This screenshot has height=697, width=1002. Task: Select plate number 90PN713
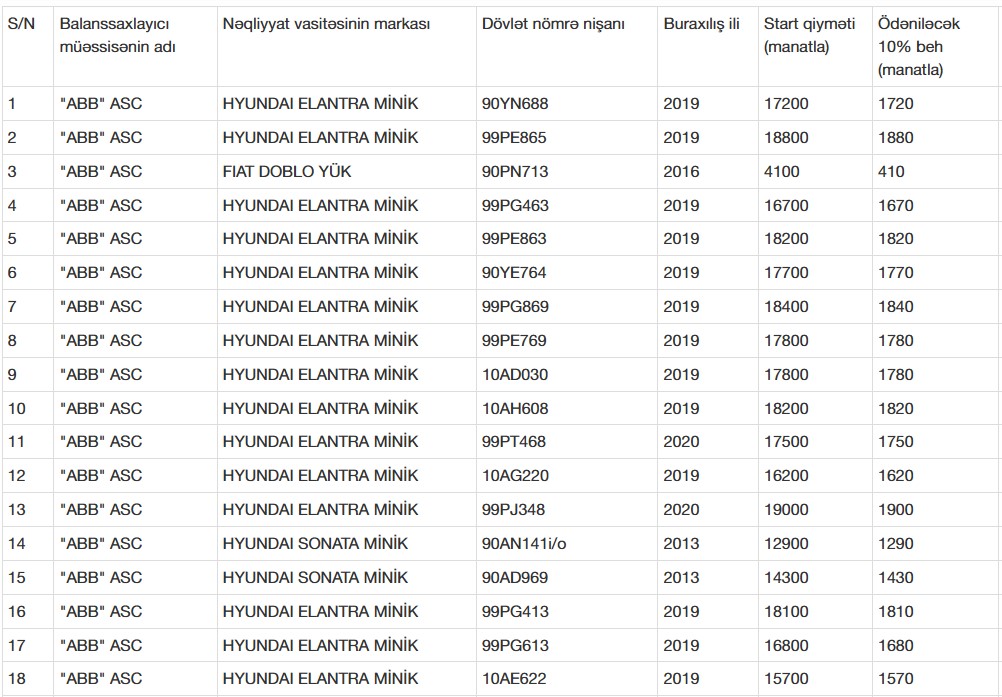coord(515,171)
